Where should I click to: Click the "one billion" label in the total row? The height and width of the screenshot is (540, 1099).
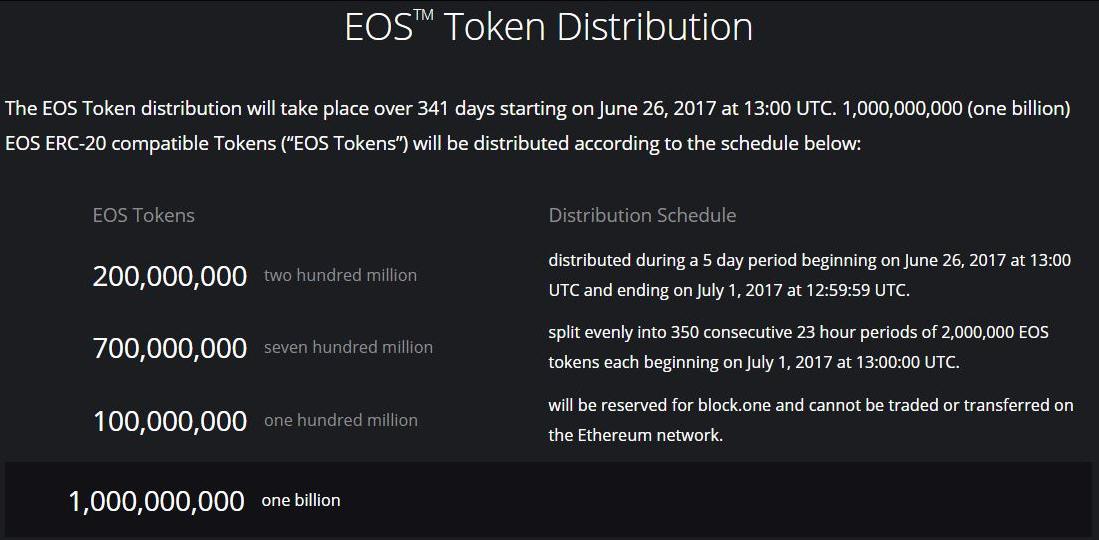tap(300, 500)
